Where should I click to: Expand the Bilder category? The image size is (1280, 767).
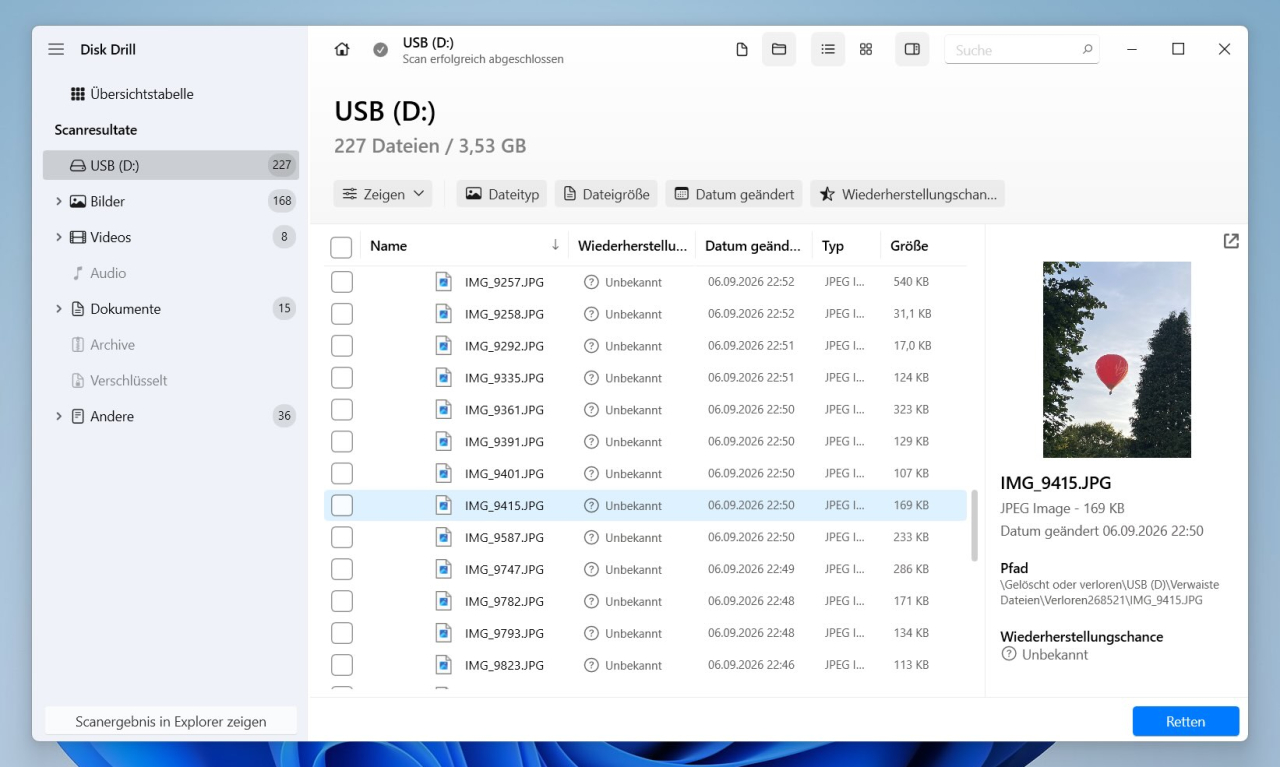pos(59,201)
